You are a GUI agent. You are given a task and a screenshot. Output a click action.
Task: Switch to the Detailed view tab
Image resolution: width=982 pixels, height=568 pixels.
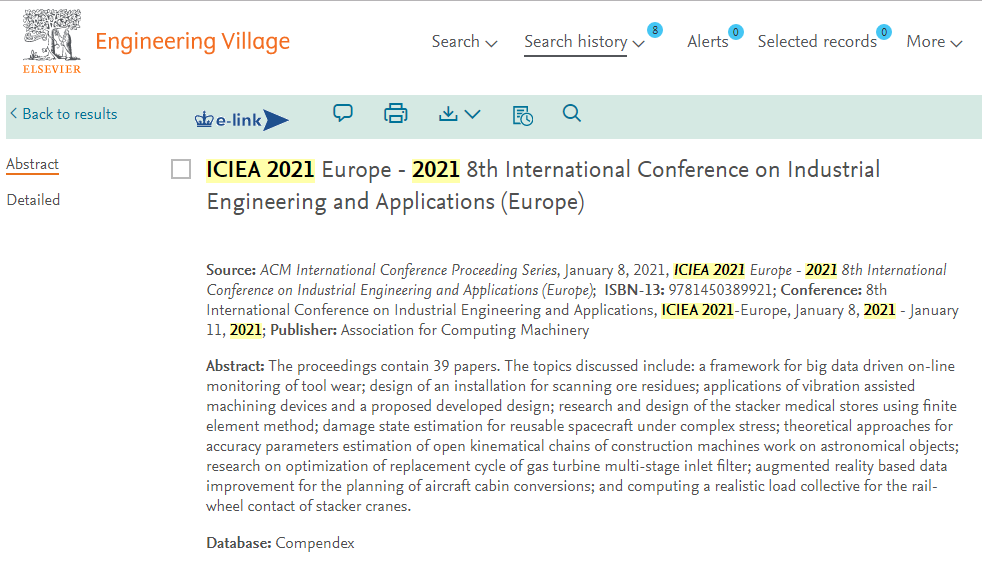(x=33, y=200)
